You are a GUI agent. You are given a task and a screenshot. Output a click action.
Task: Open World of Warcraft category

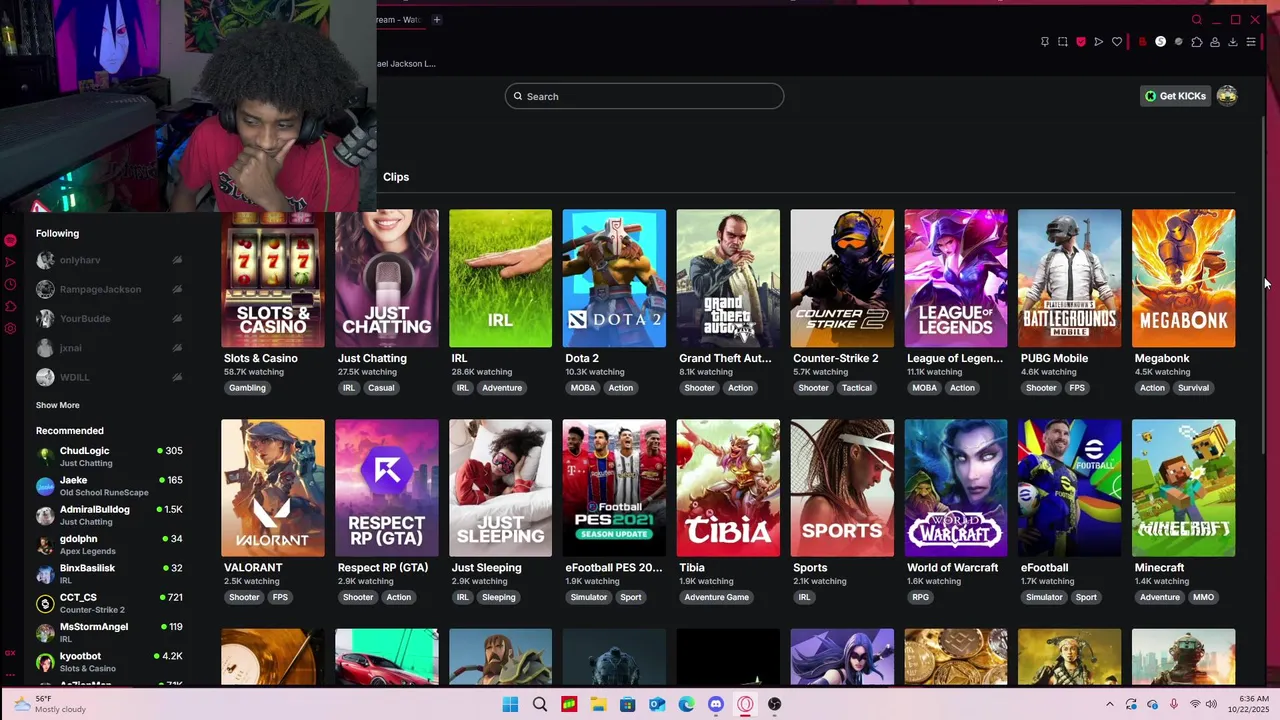coord(956,488)
